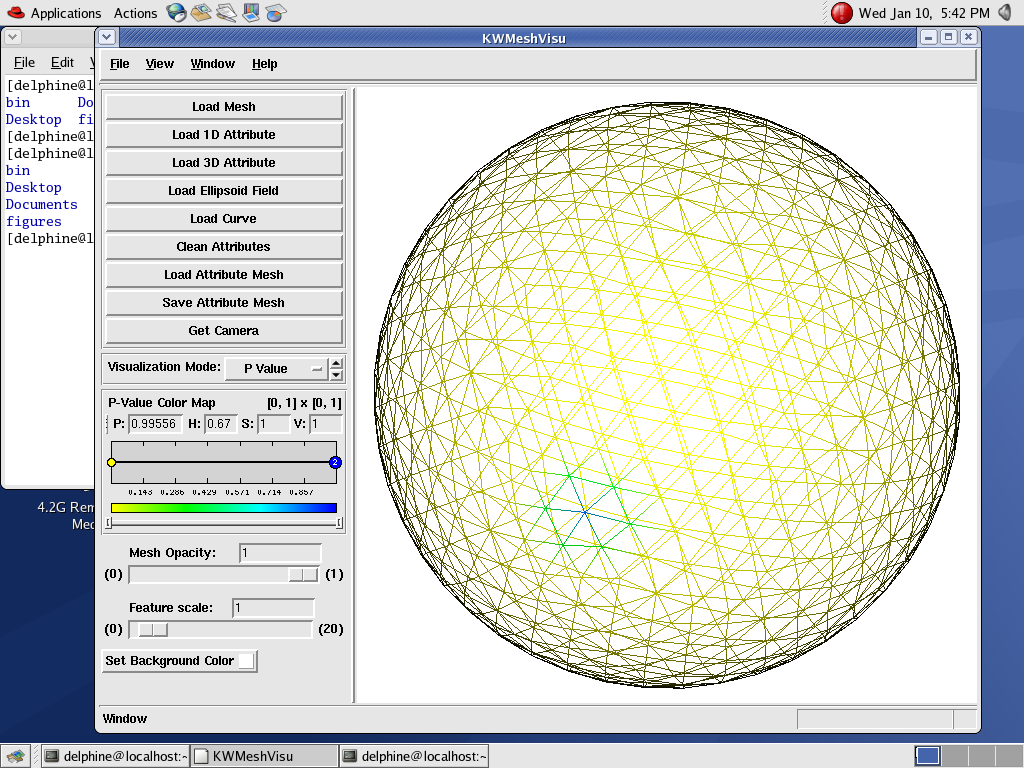Image resolution: width=1024 pixels, height=768 pixels.
Task: Click the Feature scale value field
Action: point(273,608)
